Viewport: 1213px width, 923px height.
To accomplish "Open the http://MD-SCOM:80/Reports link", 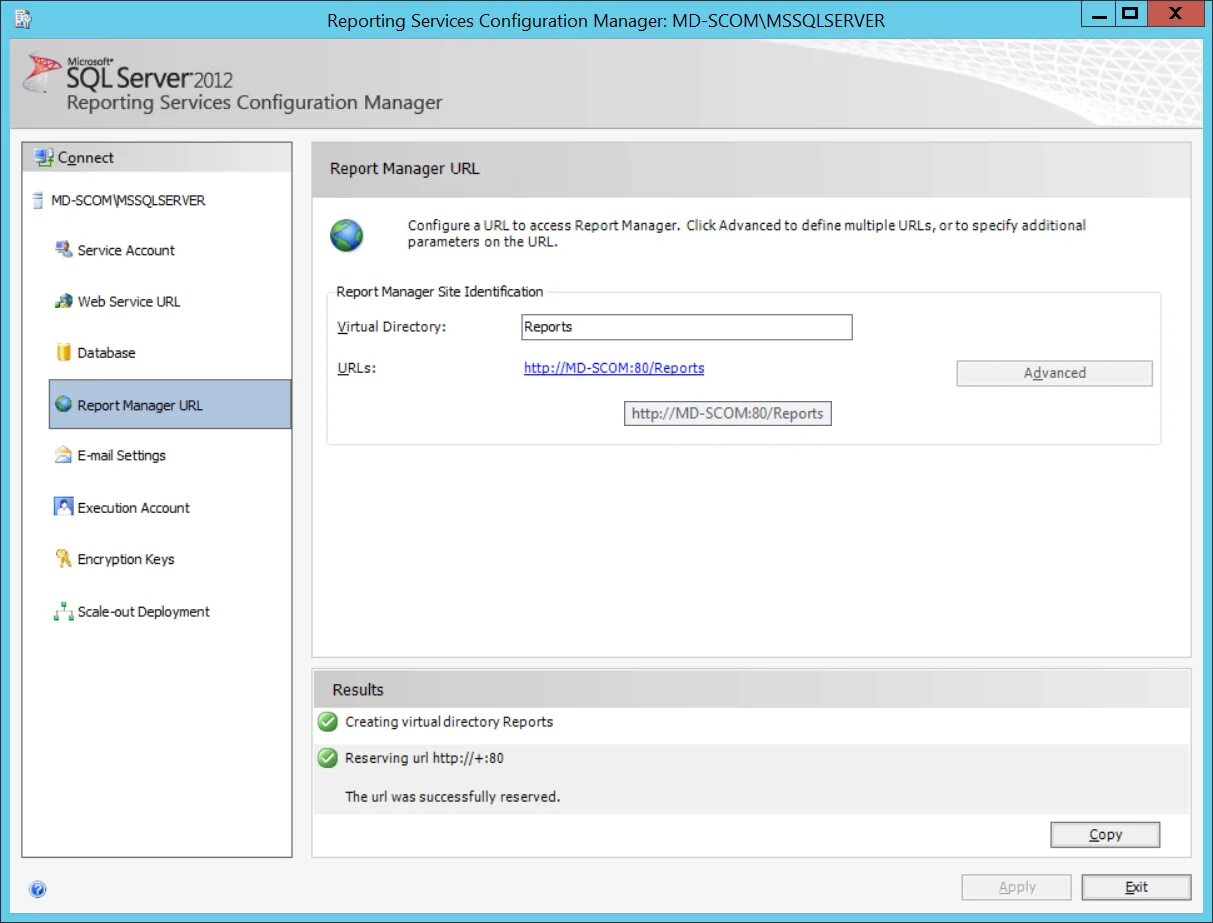I will click(614, 368).
